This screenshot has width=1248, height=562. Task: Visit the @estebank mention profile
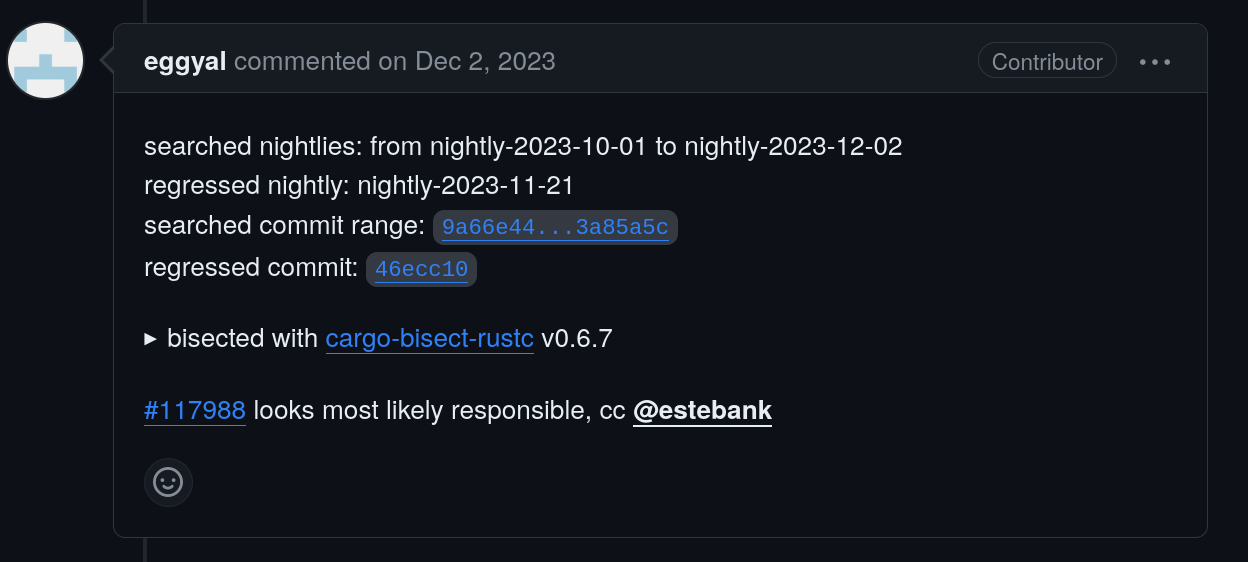(702, 411)
